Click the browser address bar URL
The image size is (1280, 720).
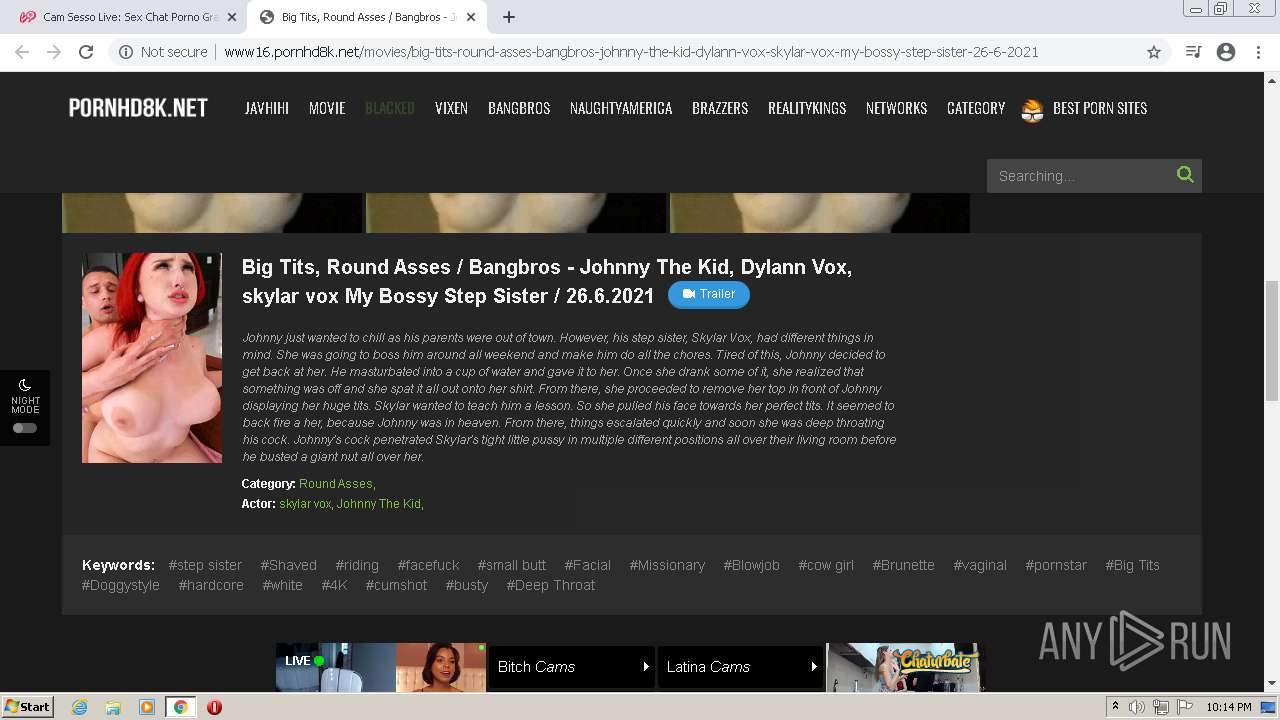pos(631,52)
